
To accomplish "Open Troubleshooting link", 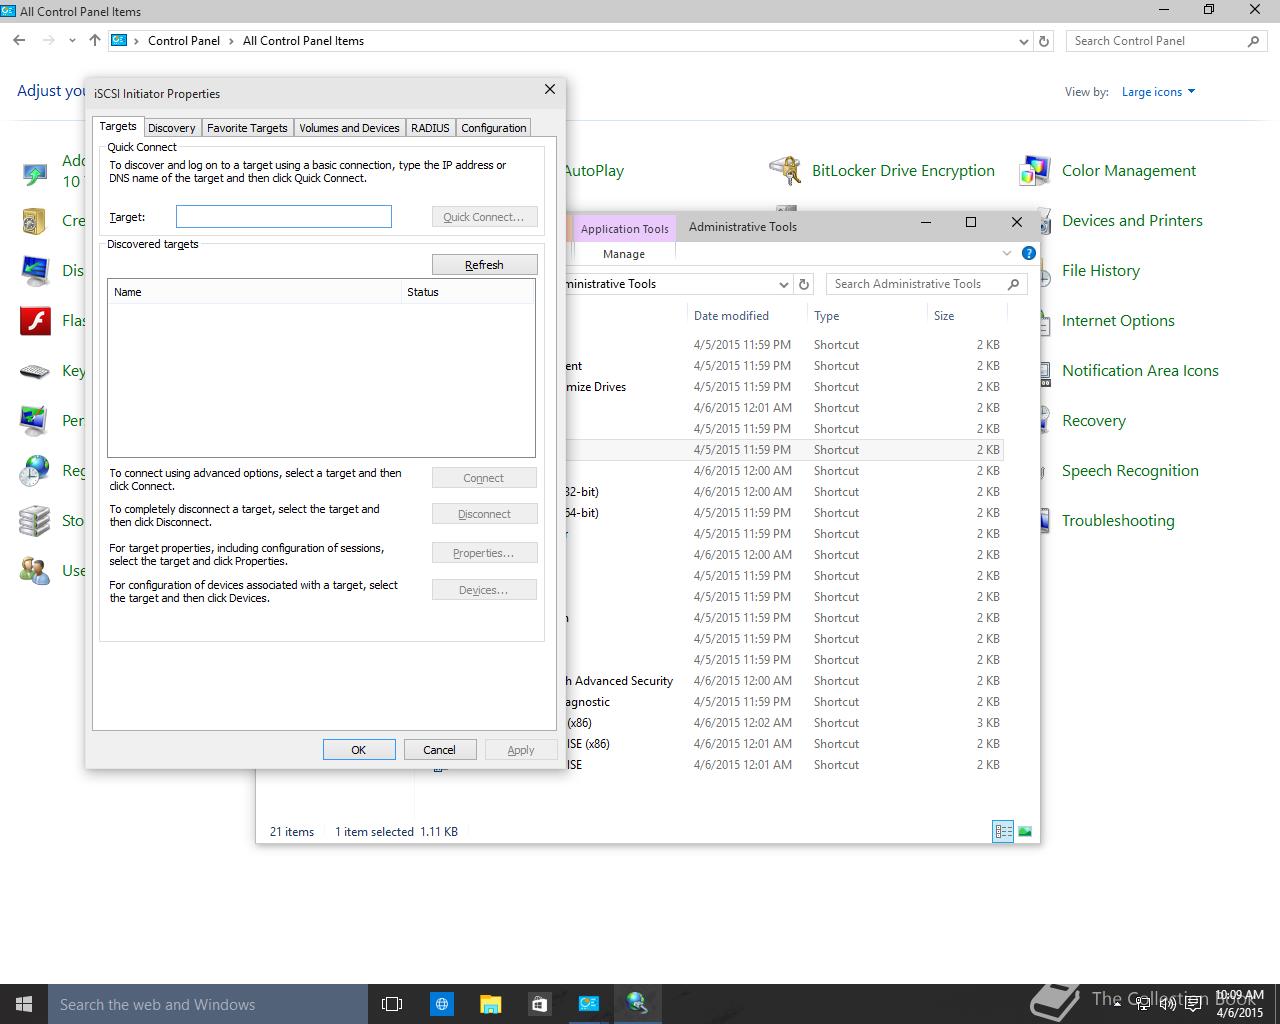I will pos(1118,521).
